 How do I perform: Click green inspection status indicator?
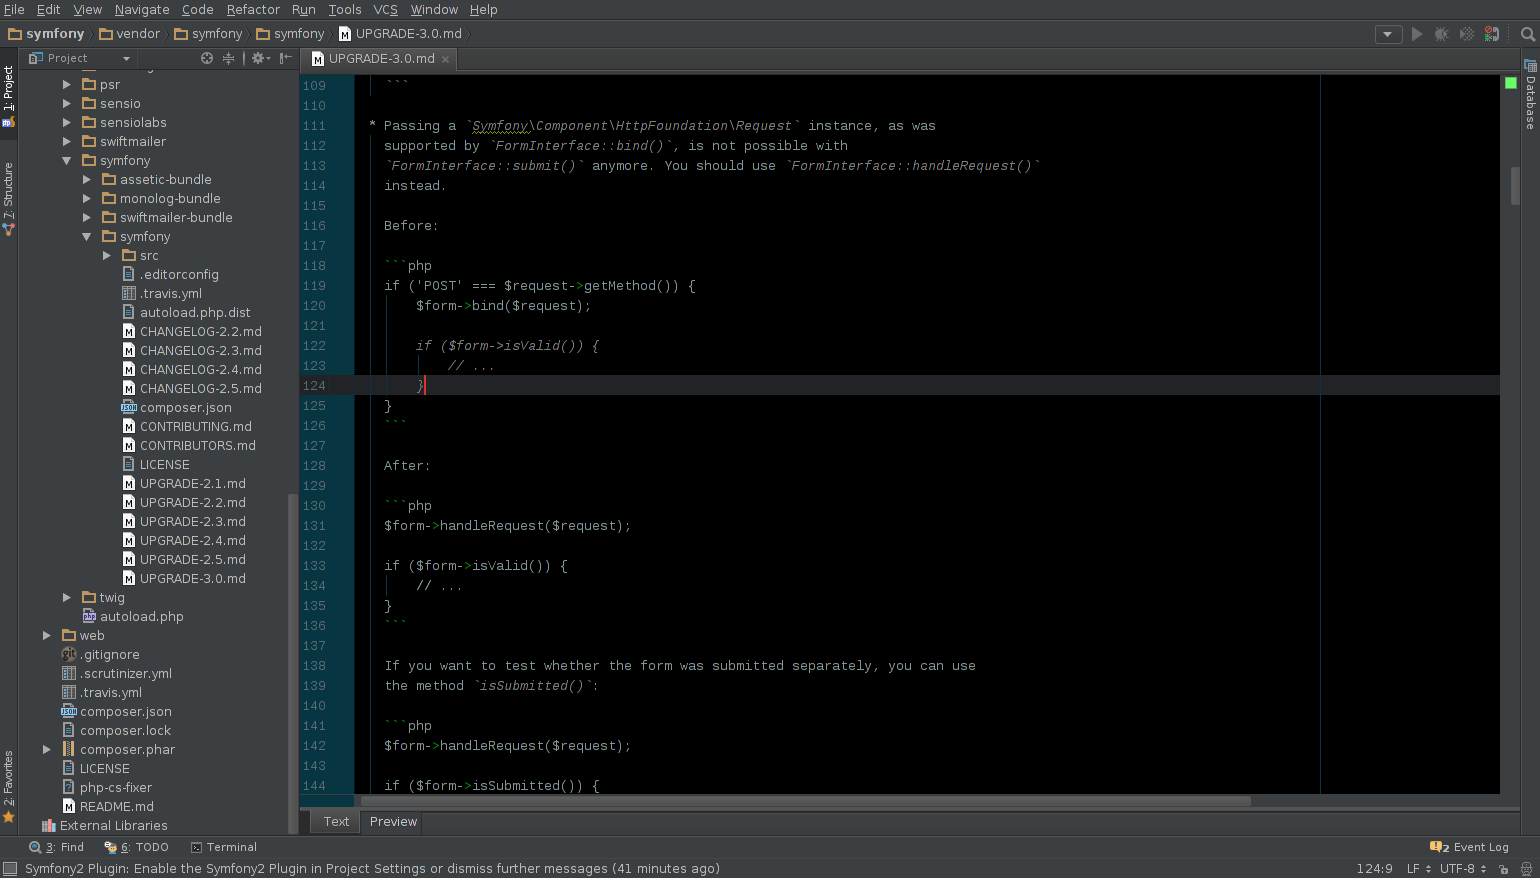pos(1510,83)
